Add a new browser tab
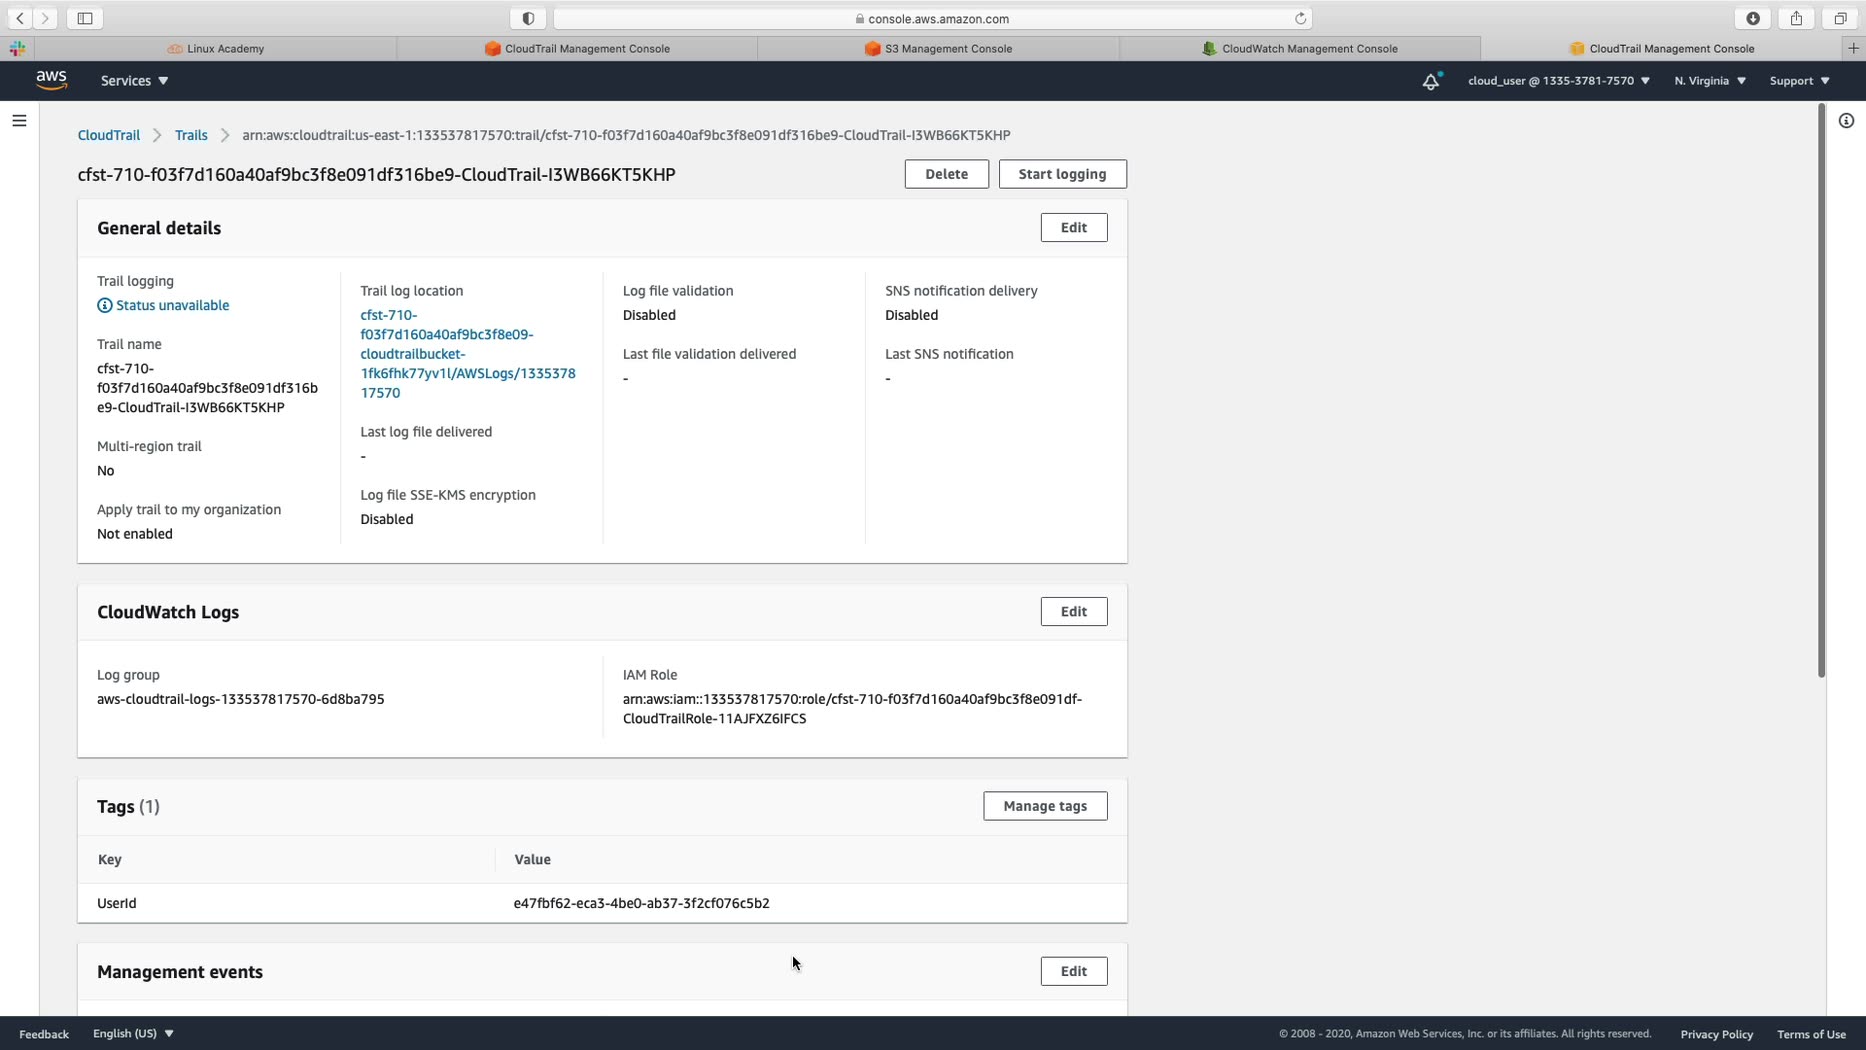This screenshot has height=1050, width=1866. click(1853, 48)
